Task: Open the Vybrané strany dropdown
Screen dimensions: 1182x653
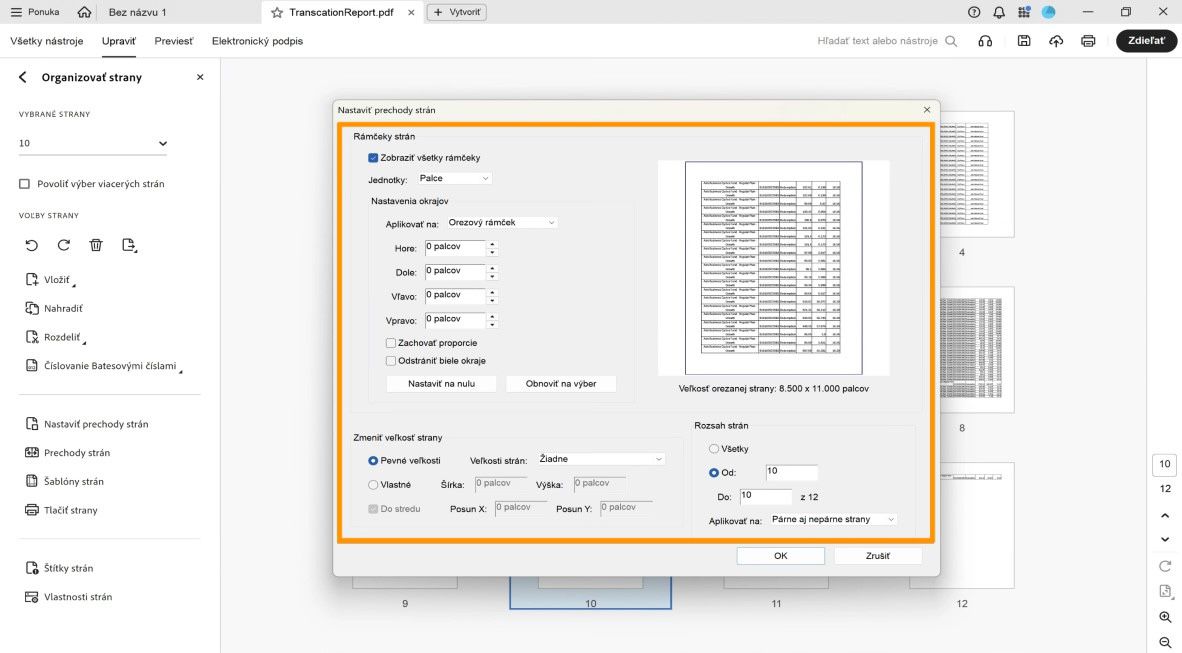Action: point(93,143)
